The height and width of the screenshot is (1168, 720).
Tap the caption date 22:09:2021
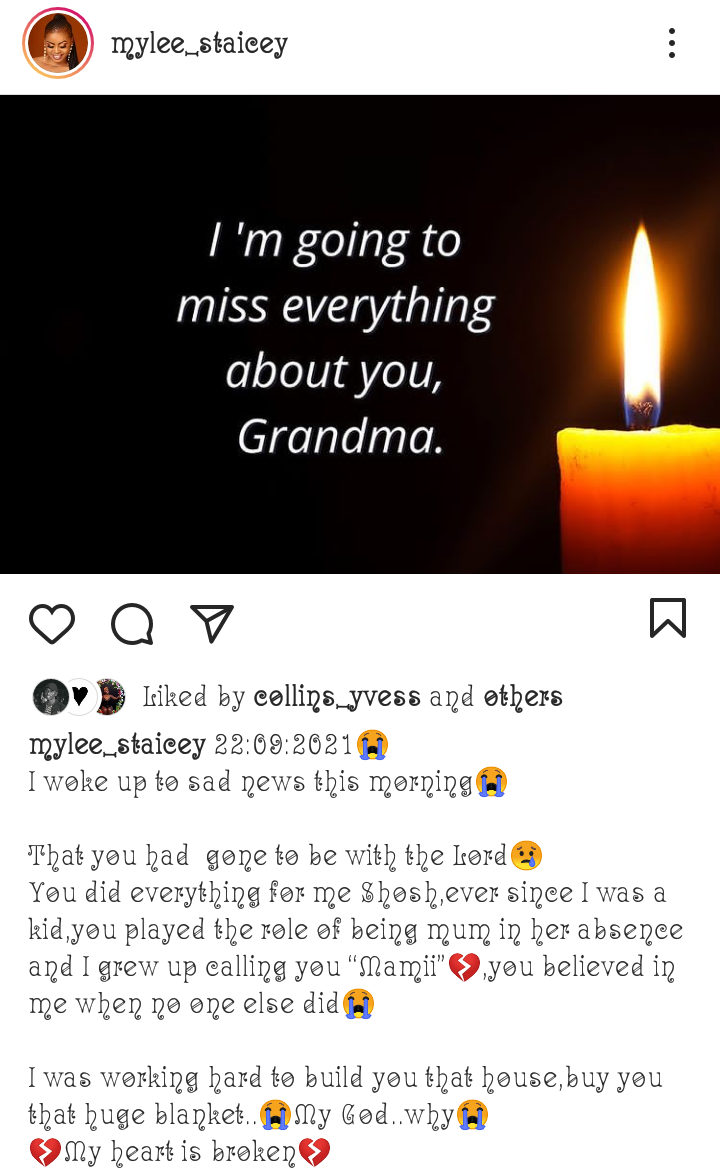coord(284,744)
